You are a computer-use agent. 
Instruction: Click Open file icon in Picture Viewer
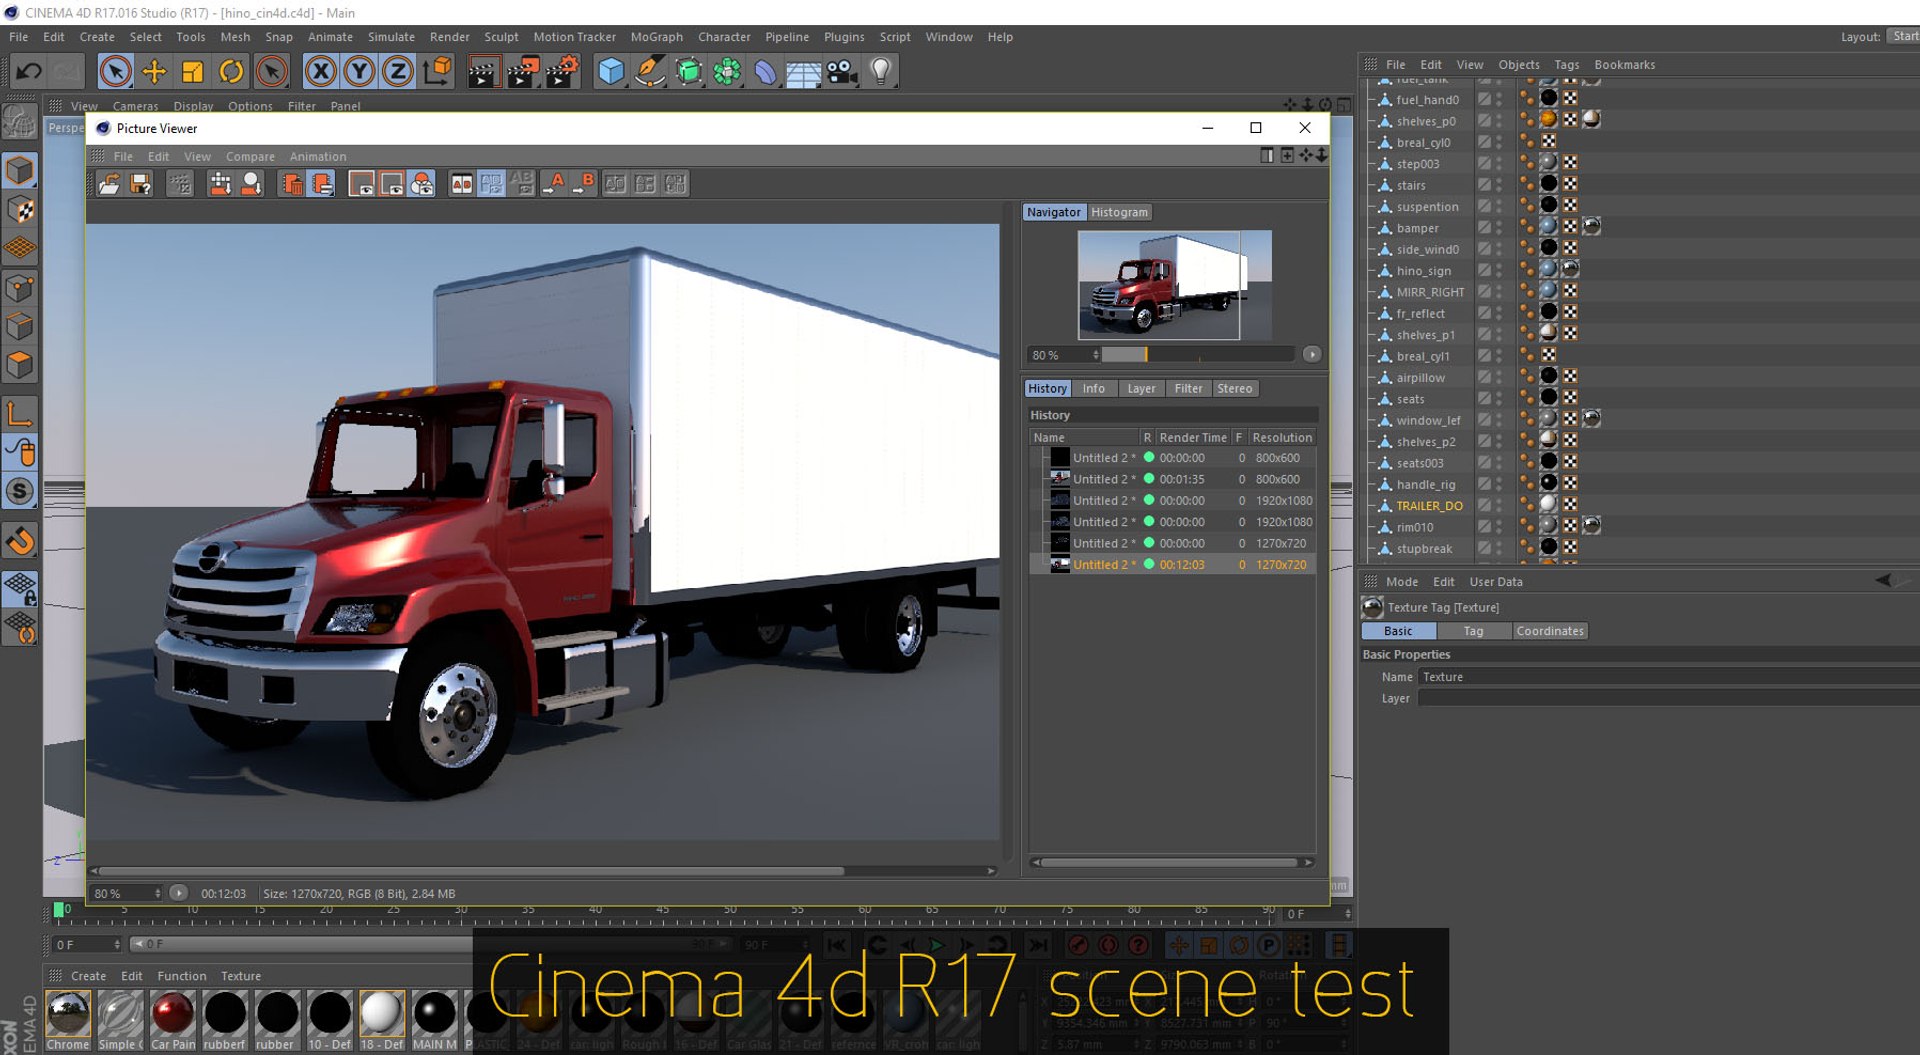click(x=109, y=184)
